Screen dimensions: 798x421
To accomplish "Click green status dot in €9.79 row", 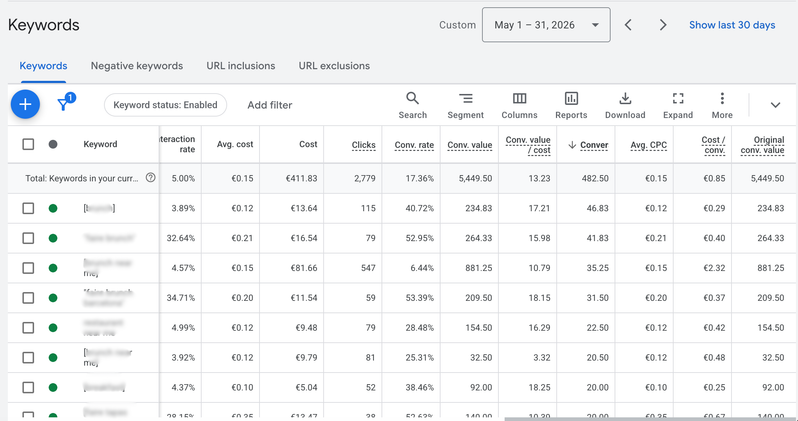I will pyautogui.click(x=53, y=357).
